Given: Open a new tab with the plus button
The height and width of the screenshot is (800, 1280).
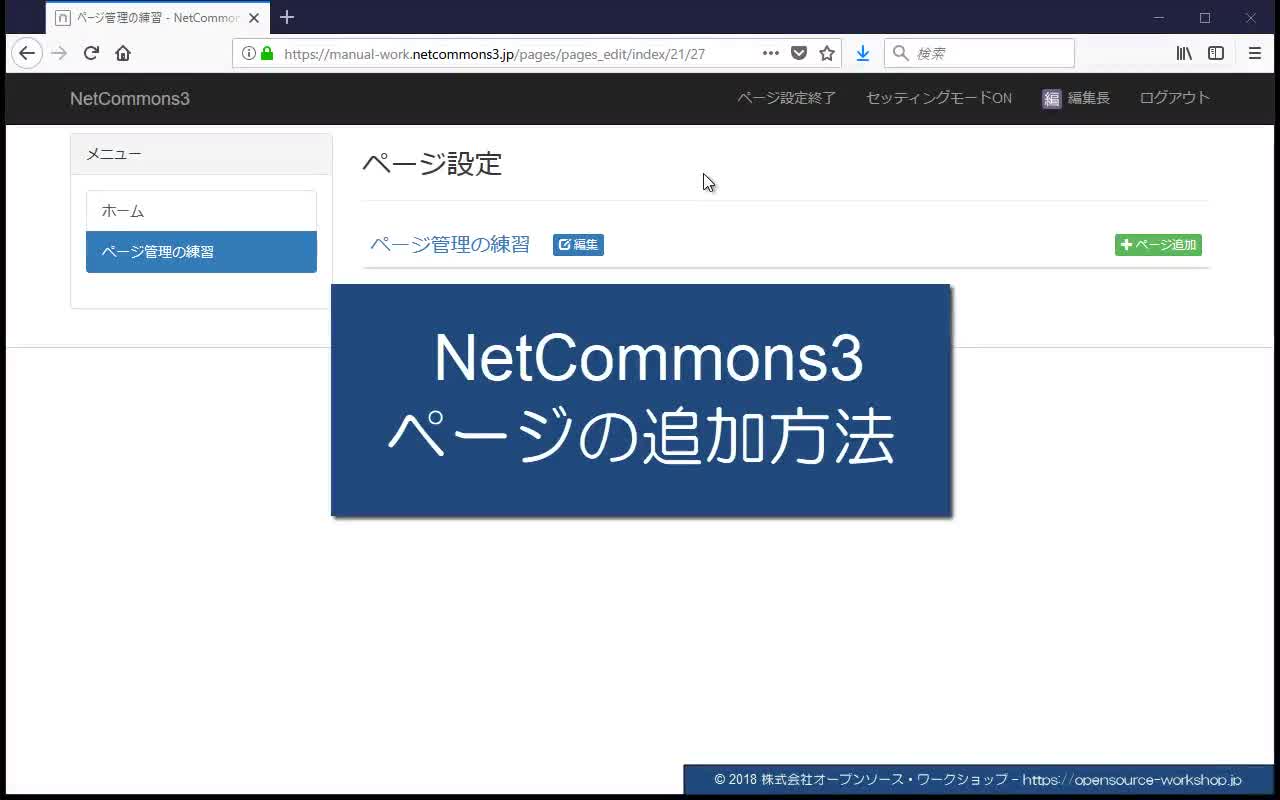Looking at the screenshot, I should (x=287, y=17).
